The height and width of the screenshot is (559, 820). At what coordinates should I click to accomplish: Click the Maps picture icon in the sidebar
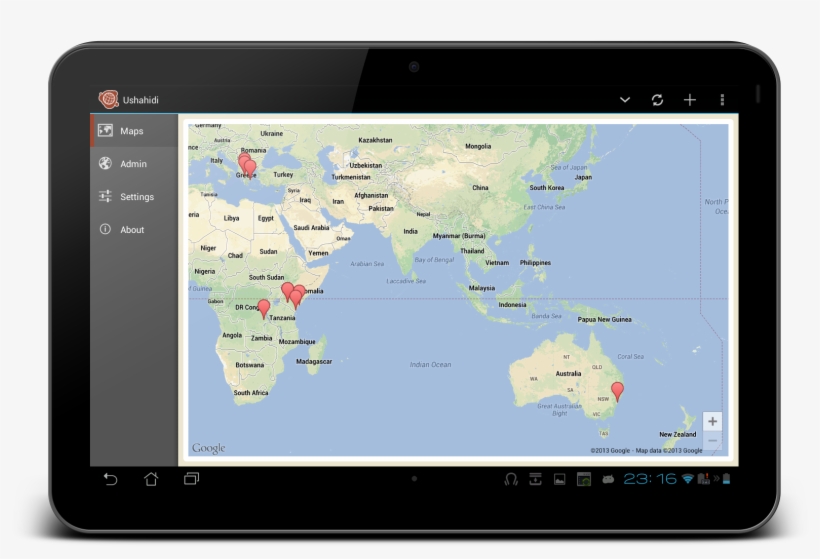coord(105,130)
